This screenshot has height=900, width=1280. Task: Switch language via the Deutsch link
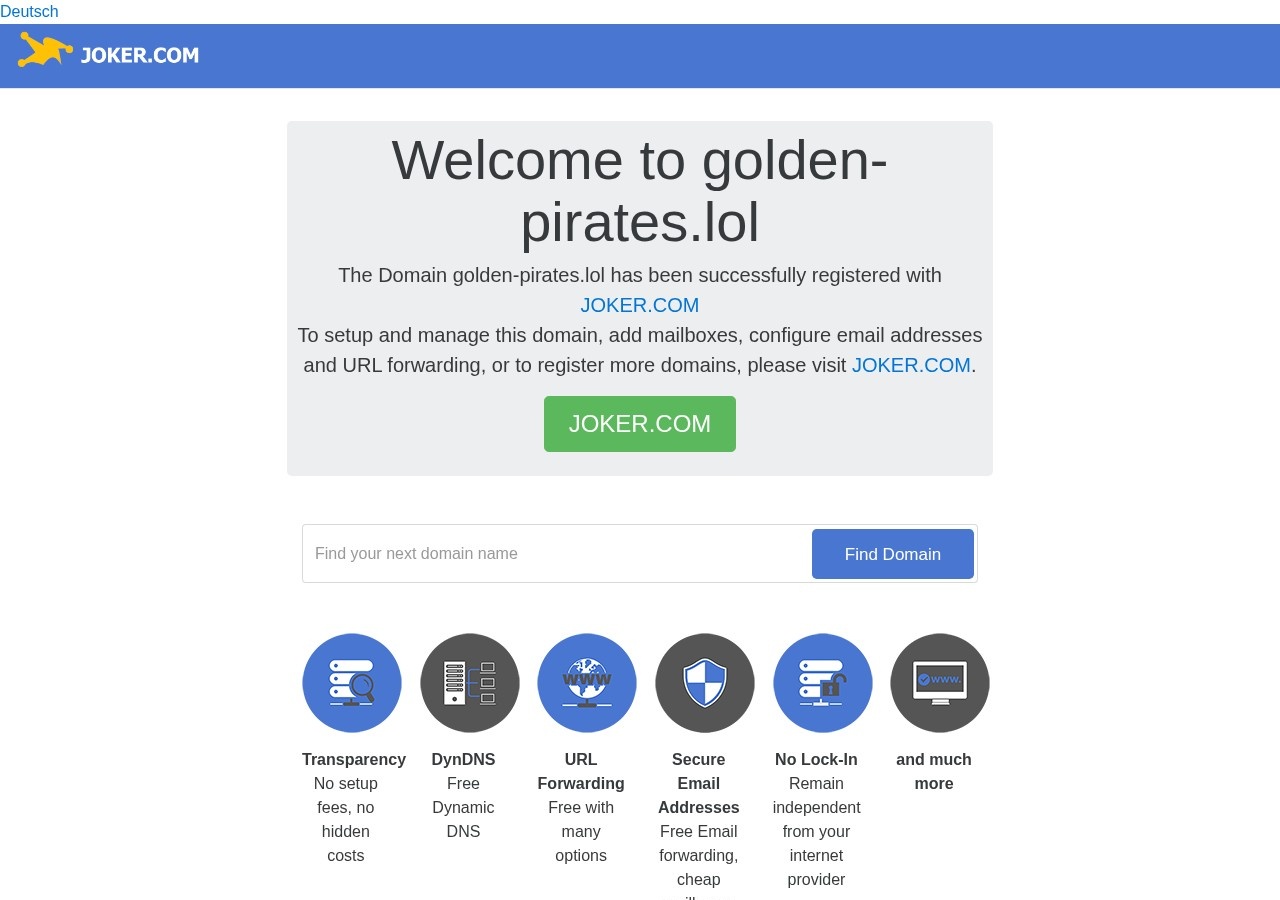point(29,12)
